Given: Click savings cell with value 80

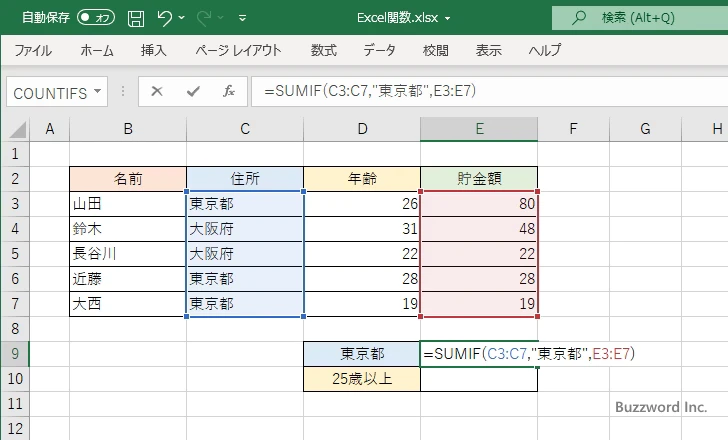Looking at the screenshot, I should pyautogui.click(x=479, y=204).
